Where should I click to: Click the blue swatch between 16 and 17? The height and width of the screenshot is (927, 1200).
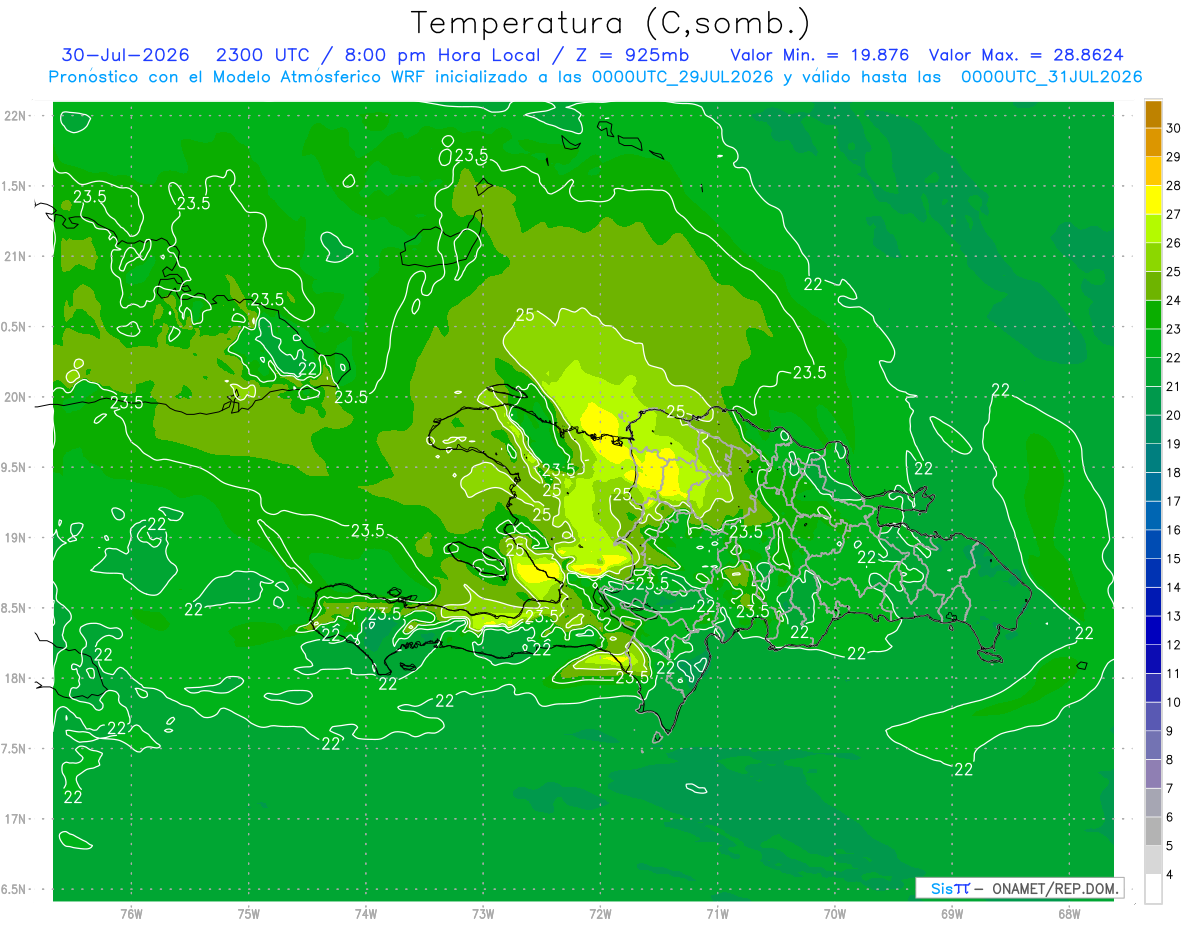(1153, 516)
